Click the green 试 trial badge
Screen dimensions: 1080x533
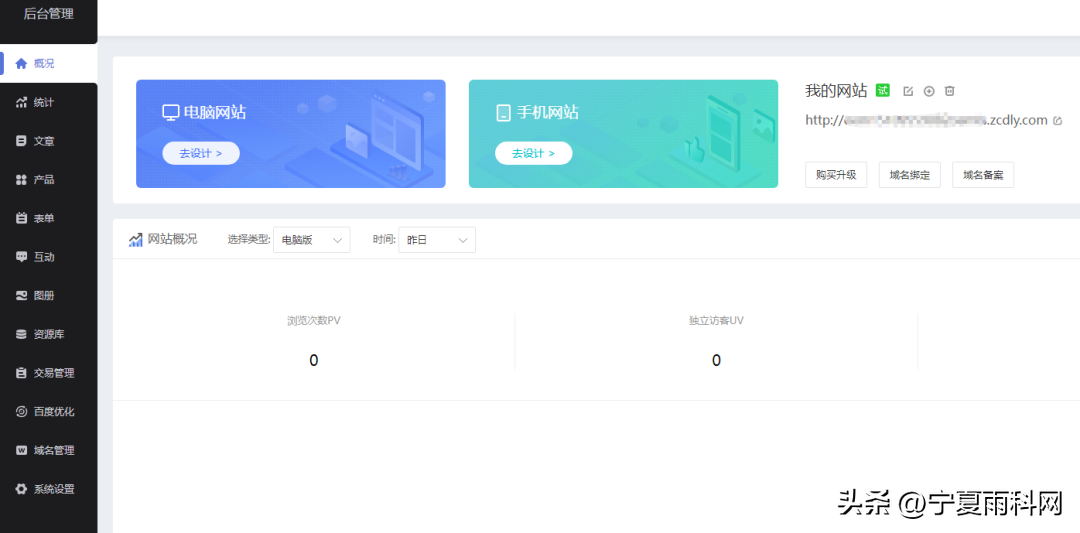click(882, 90)
